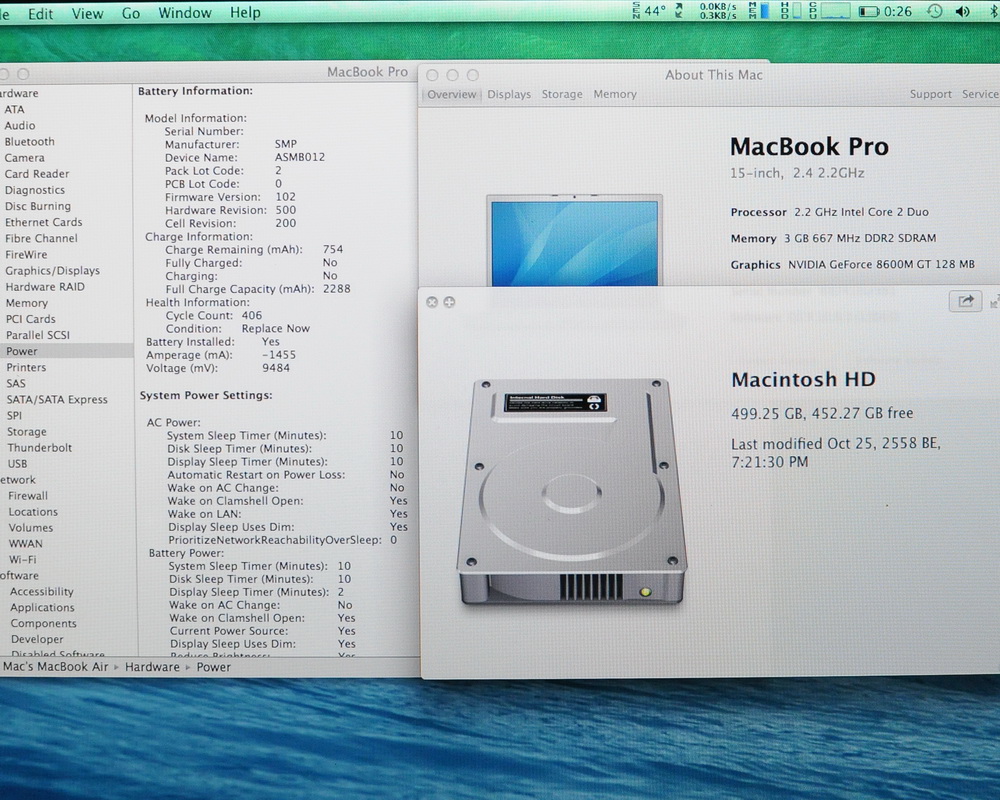Open the View menu
The width and height of the screenshot is (1000, 800).
87,13
